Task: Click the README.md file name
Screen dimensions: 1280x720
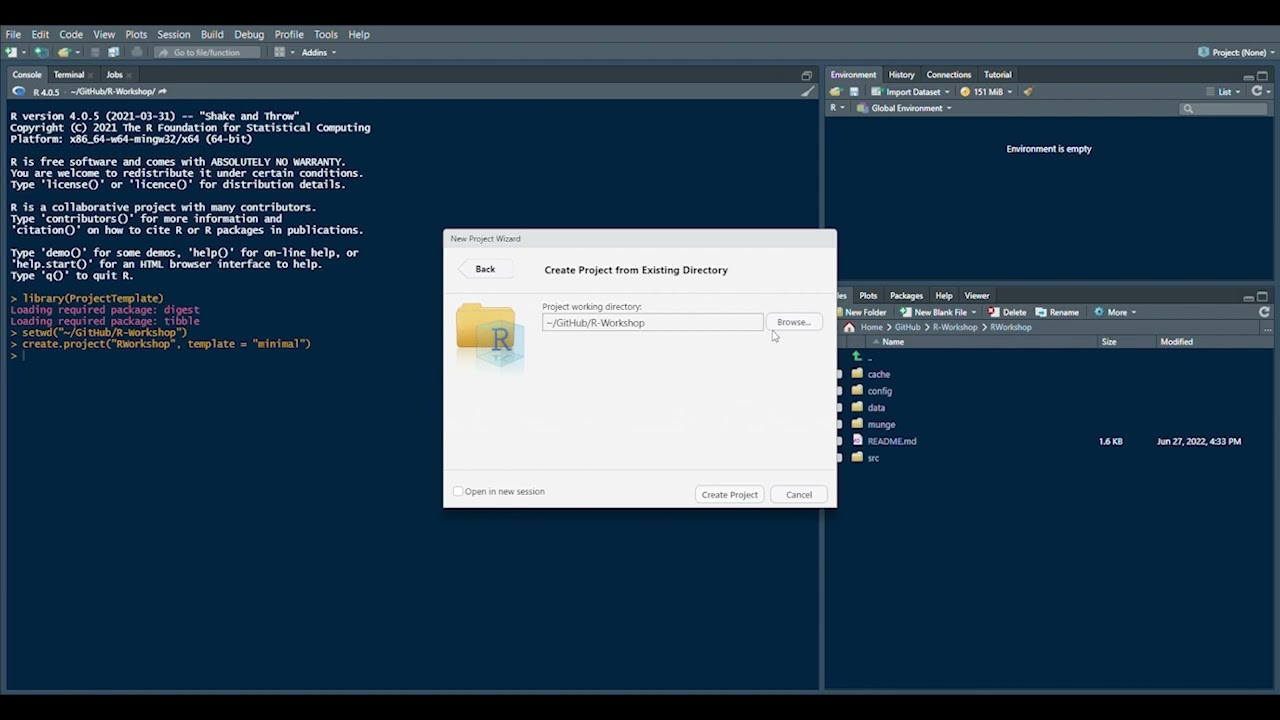Action: pos(892,441)
